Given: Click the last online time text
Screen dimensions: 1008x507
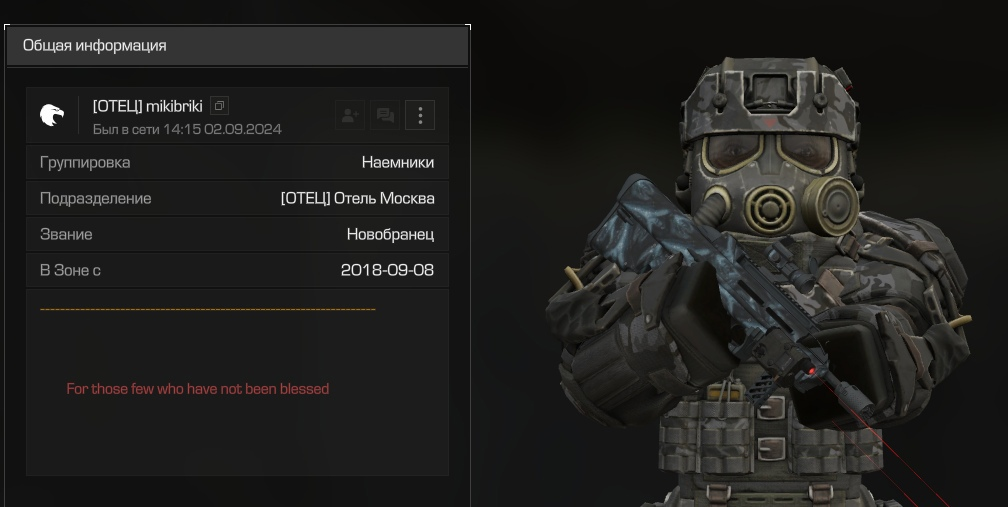Looking at the screenshot, I should click(187, 129).
